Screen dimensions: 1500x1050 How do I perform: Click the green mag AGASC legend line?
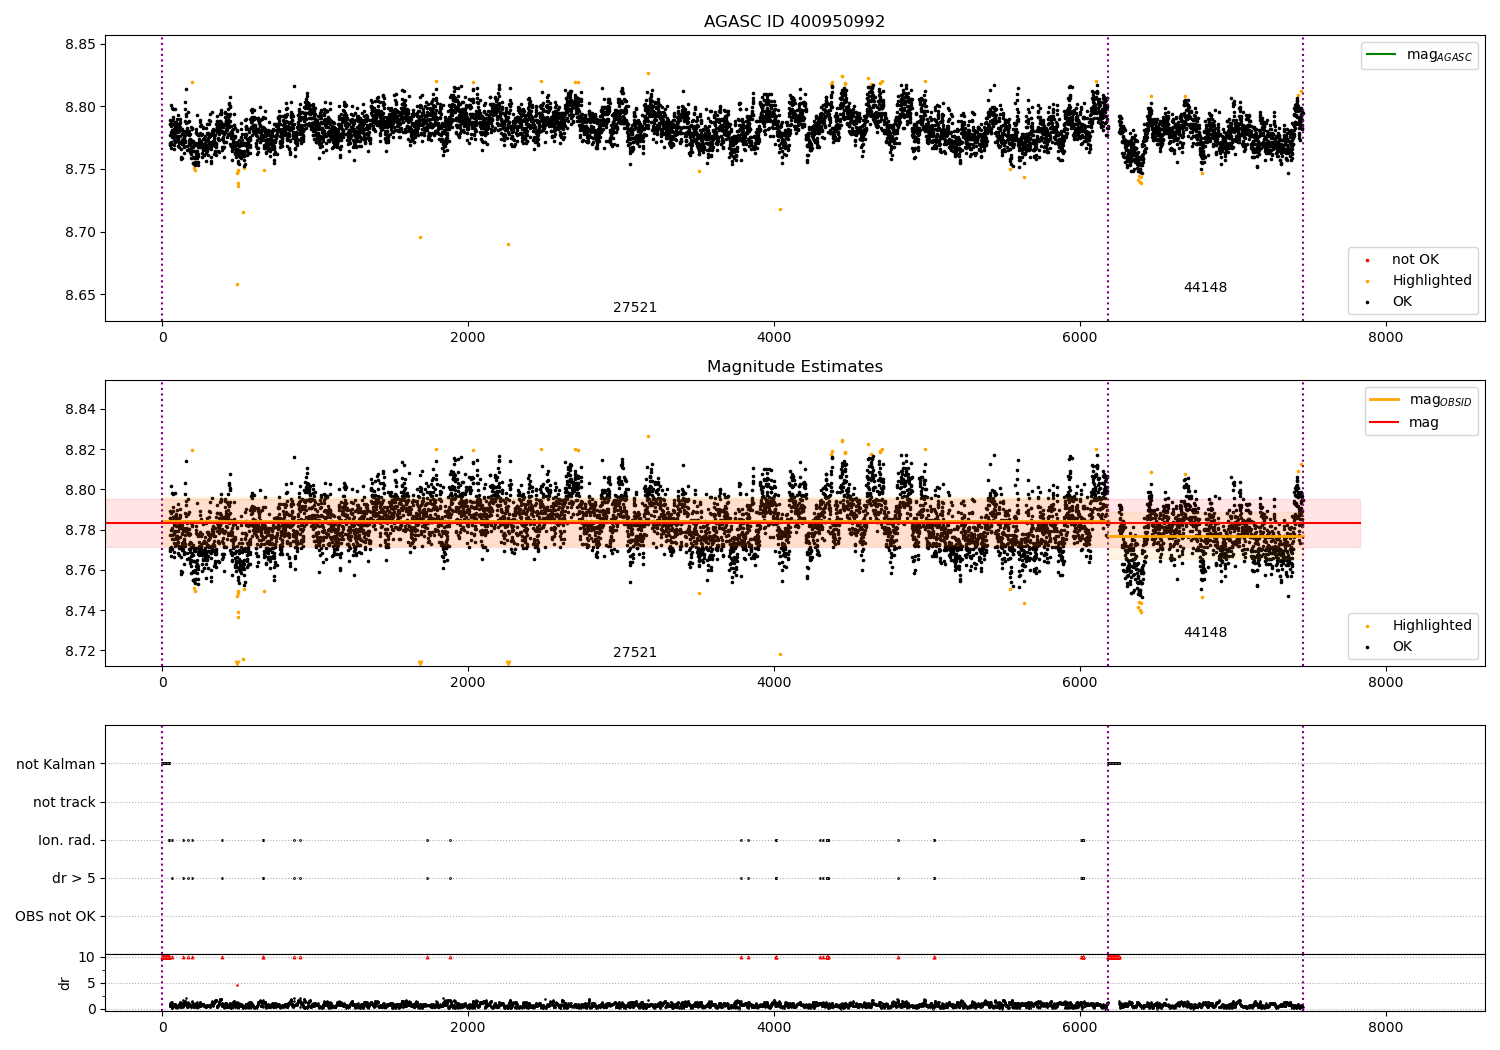click(x=1381, y=55)
